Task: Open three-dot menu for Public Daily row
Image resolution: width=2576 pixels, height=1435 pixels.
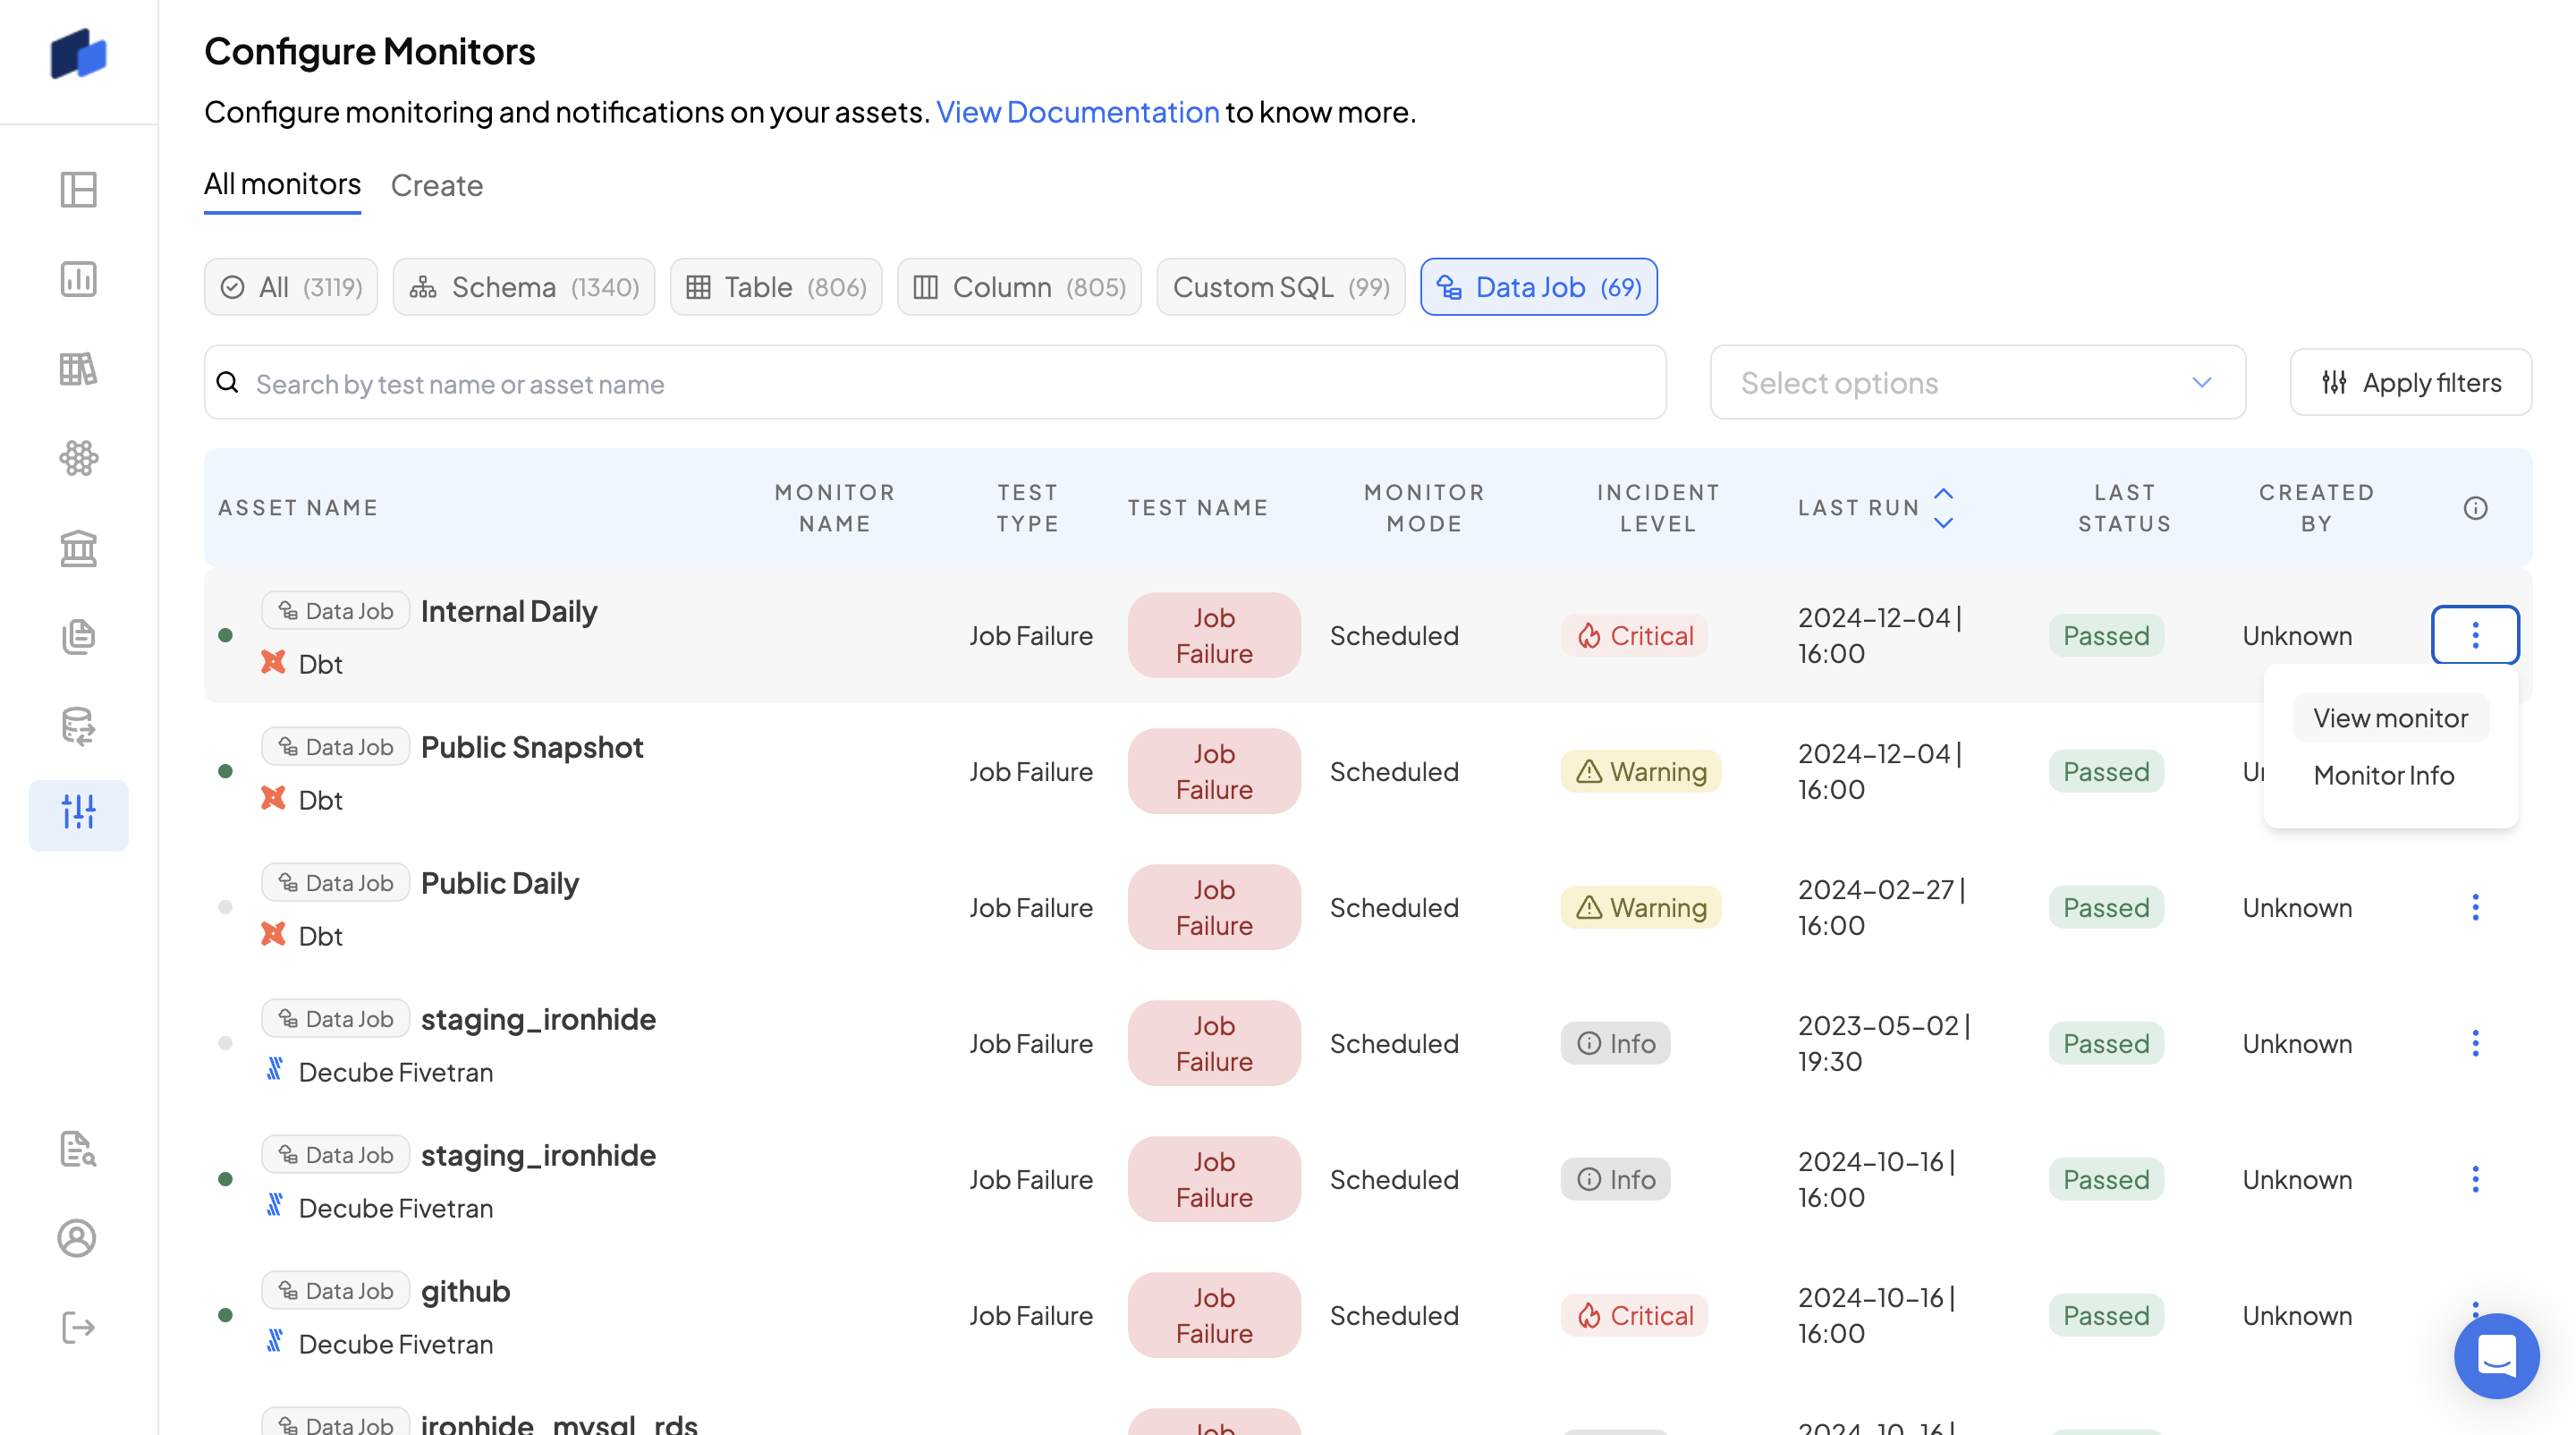Action: click(x=2475, y=907)
